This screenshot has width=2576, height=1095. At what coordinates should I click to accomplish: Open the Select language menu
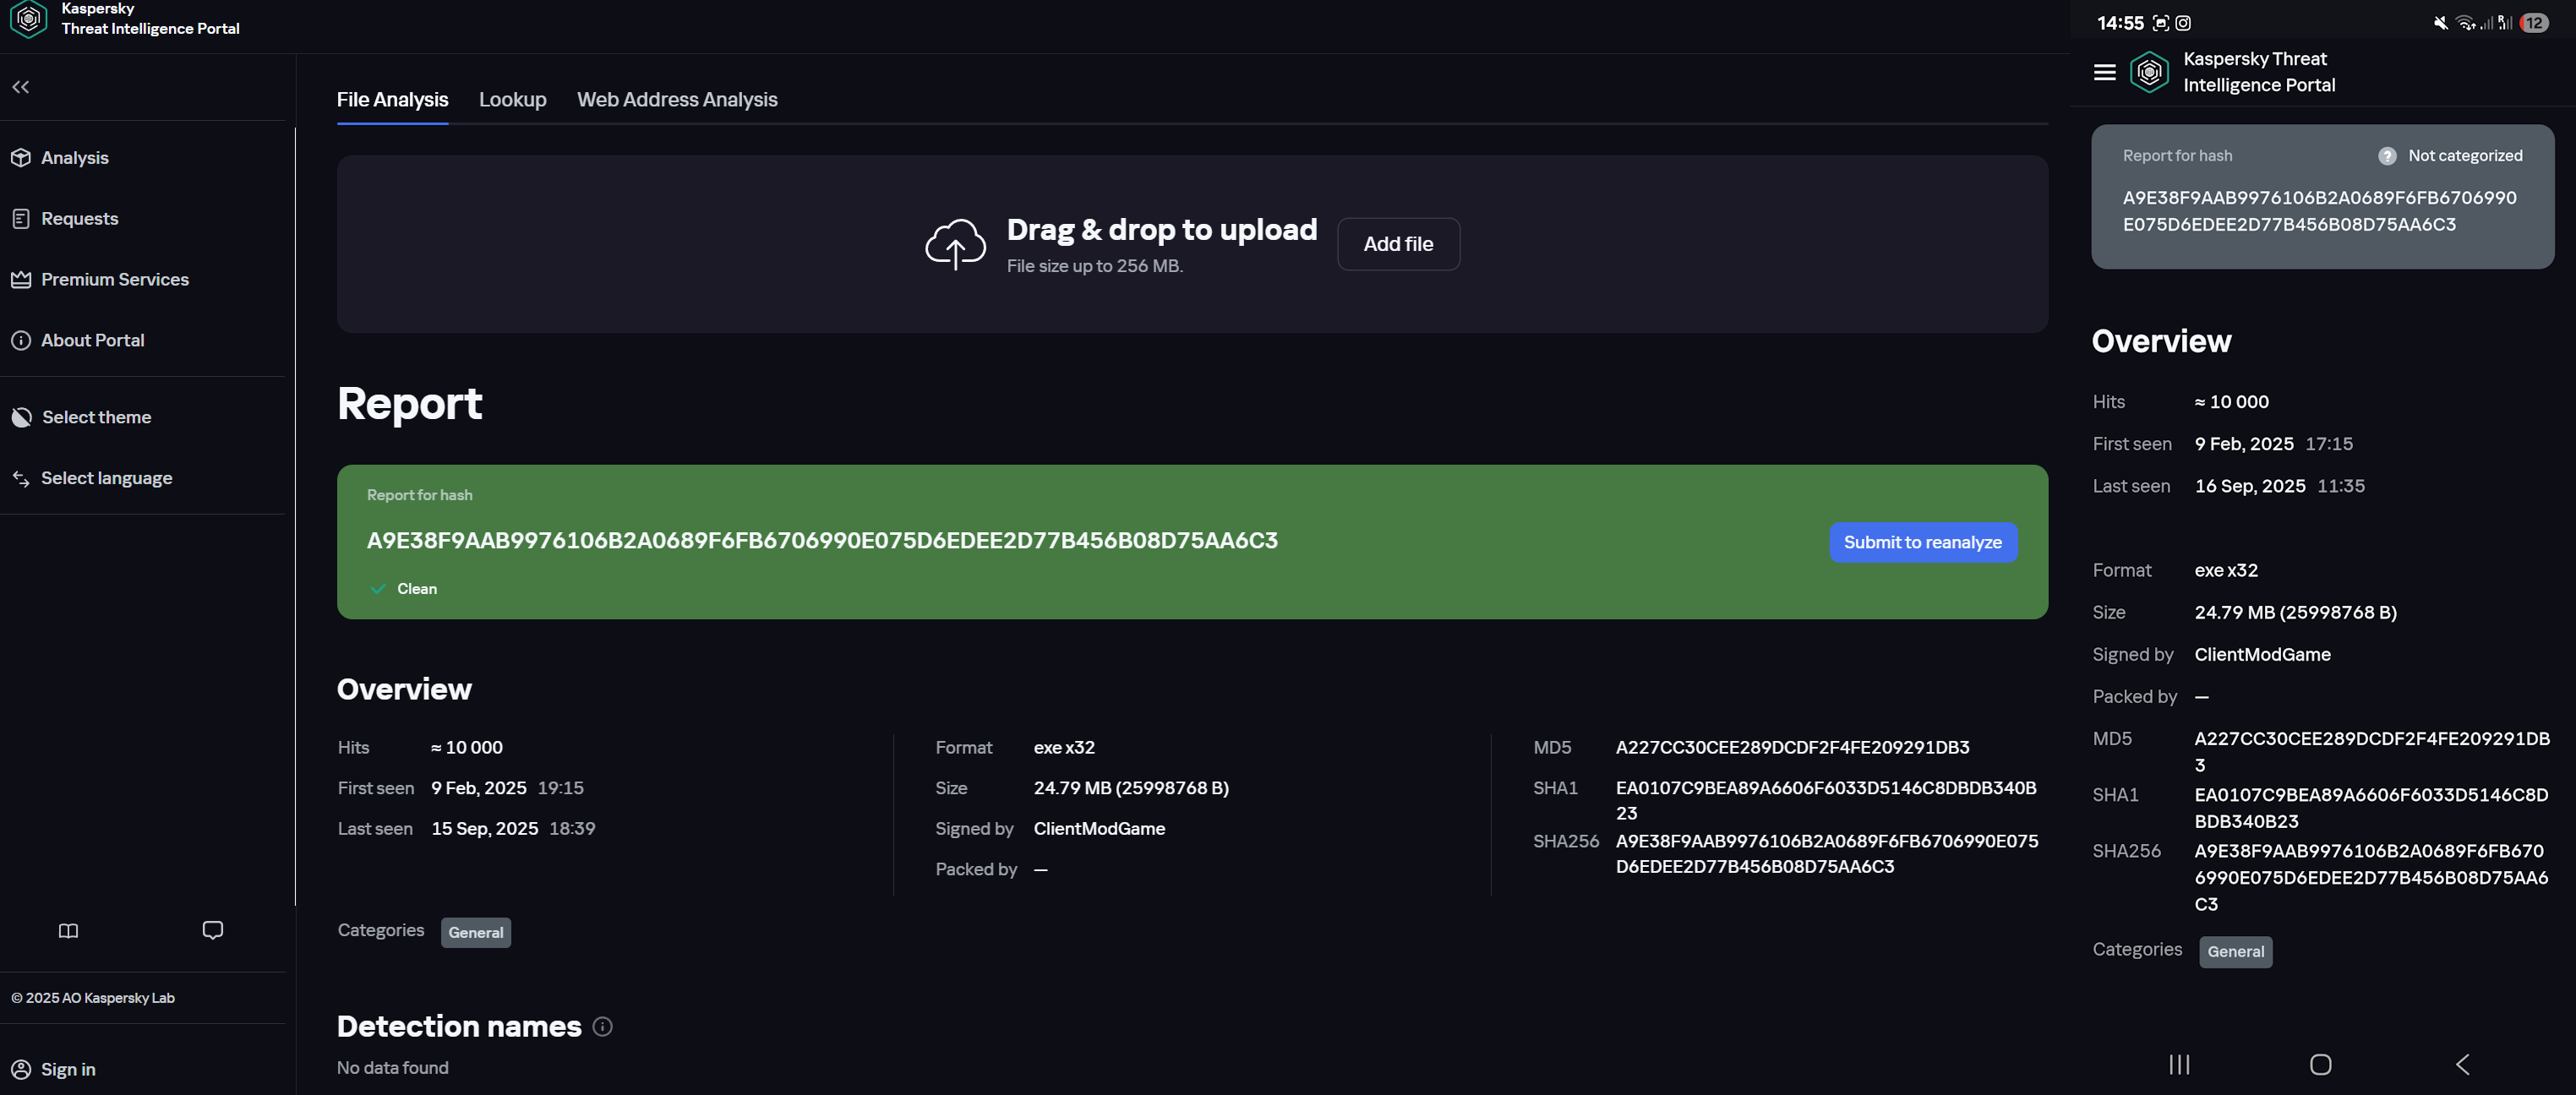pos(106,479)
